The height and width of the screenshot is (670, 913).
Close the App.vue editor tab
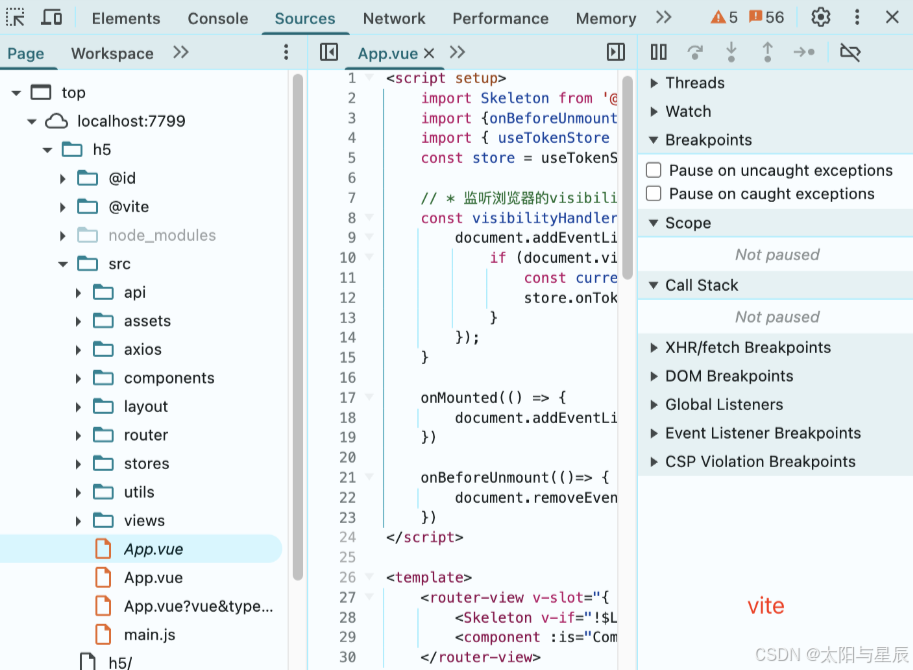(429, 54)
